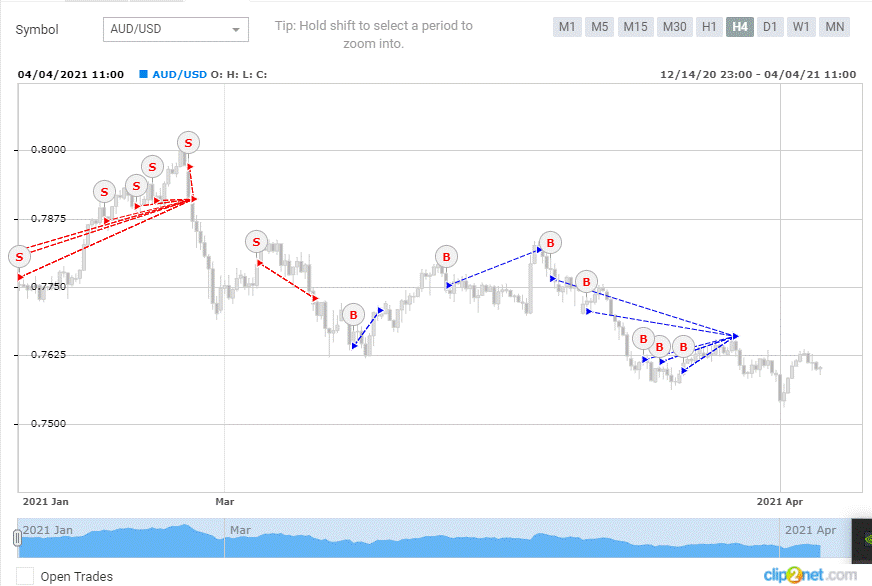Click the date range text 12/14/20 - 04/04/21

click(757, 75)
